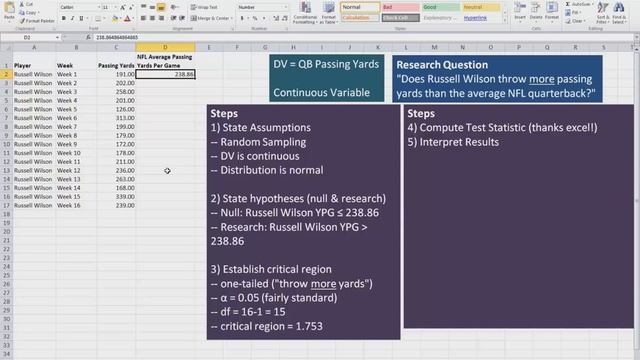This screenshot has width=640, height=360.
Task: Expand Merge & Center dropdown arrow
Action: (x=232, y=18)
